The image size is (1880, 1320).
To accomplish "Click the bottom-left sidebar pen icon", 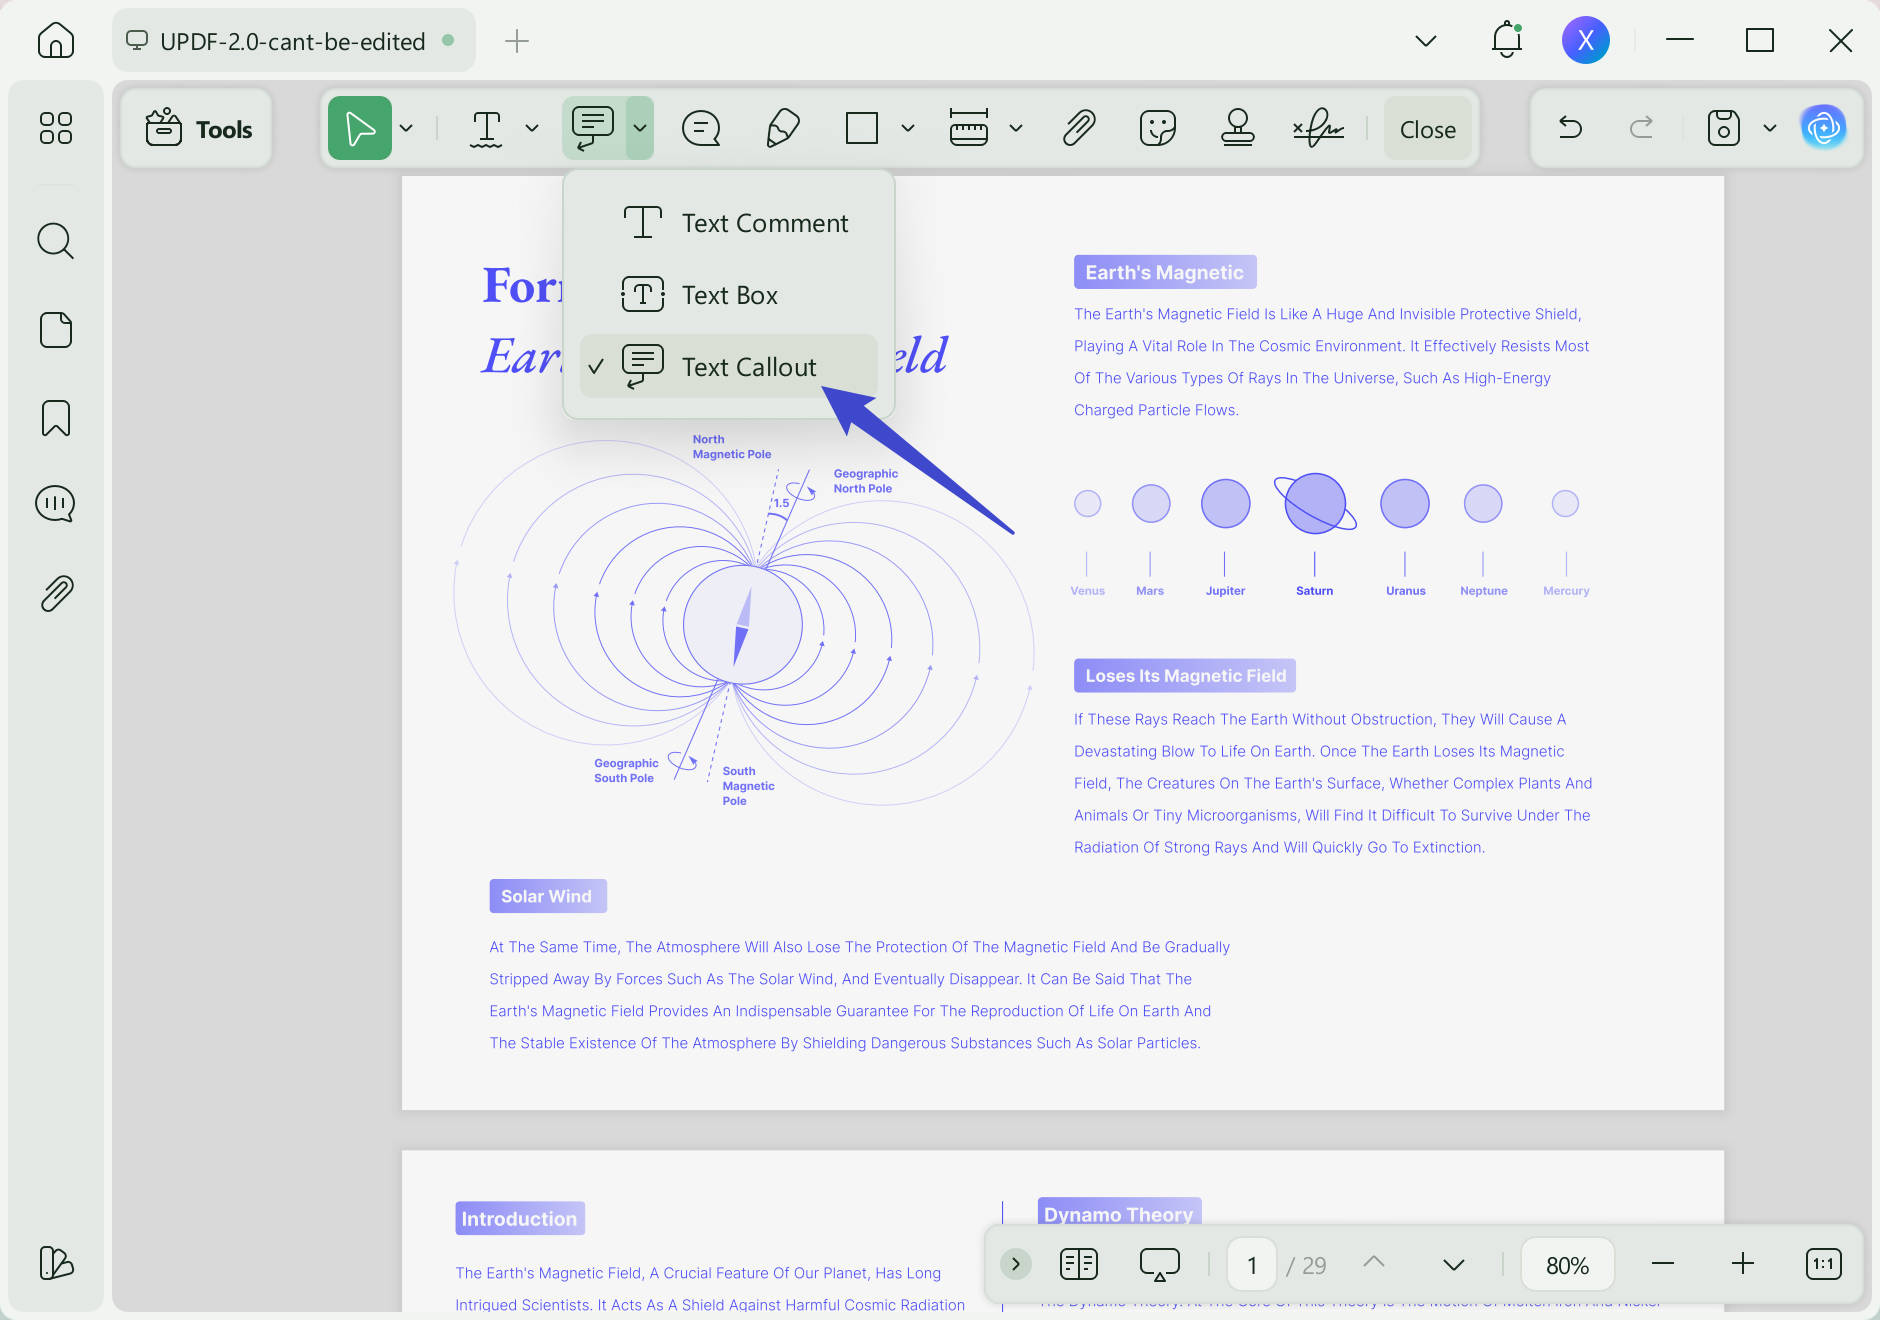I will (56, 1263).
